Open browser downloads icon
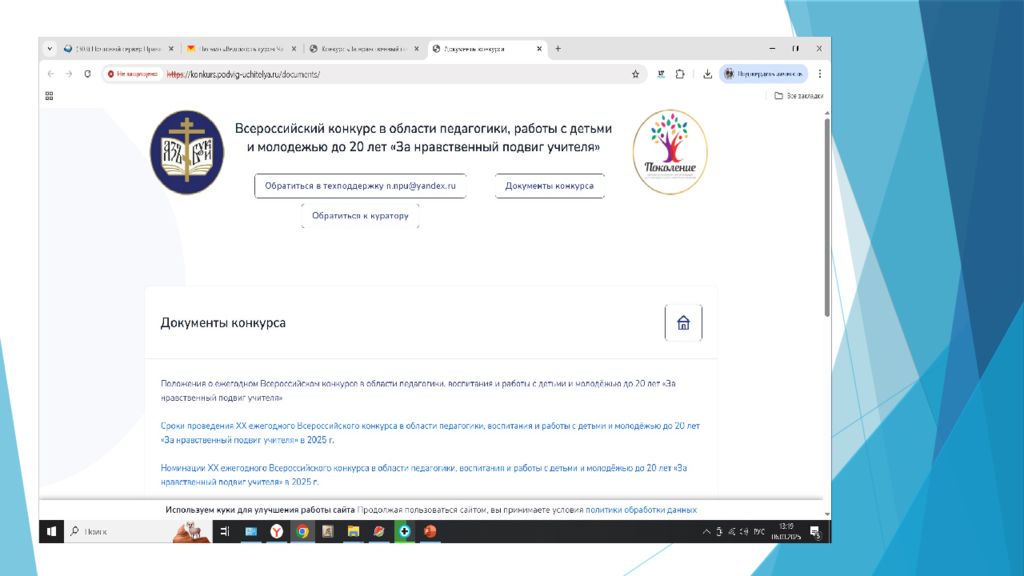The image size is (1024, 576). point(707,74)
